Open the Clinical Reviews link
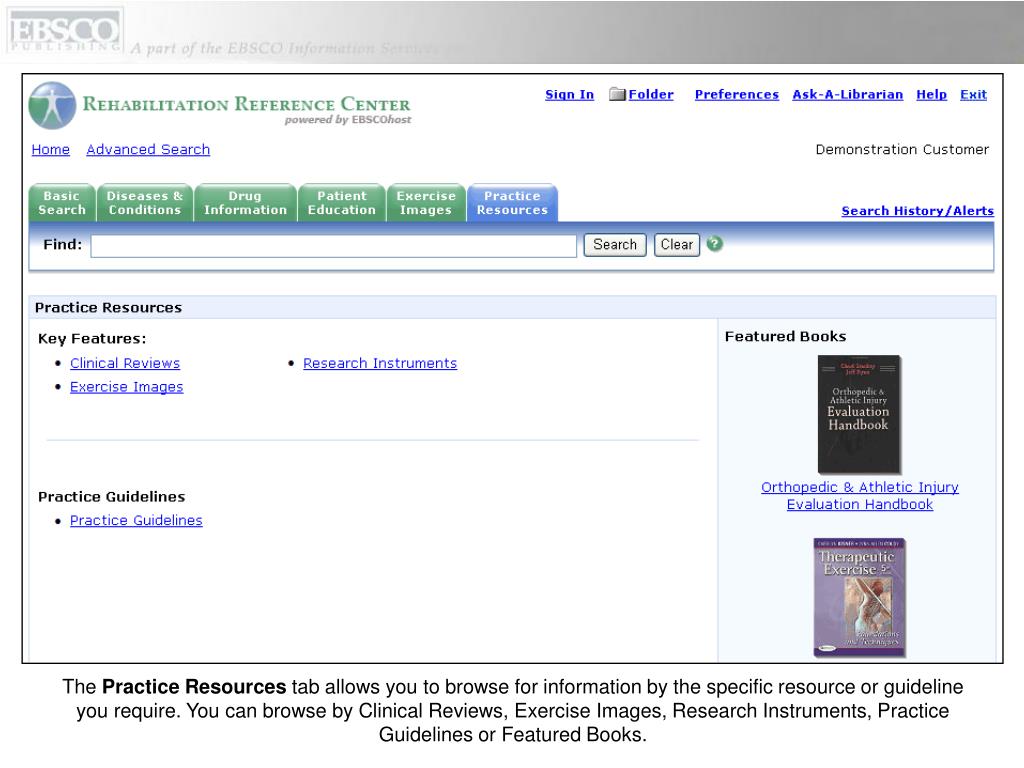Image resolution: width=1024 pixels, height=768 pixels. click(125, 363)
